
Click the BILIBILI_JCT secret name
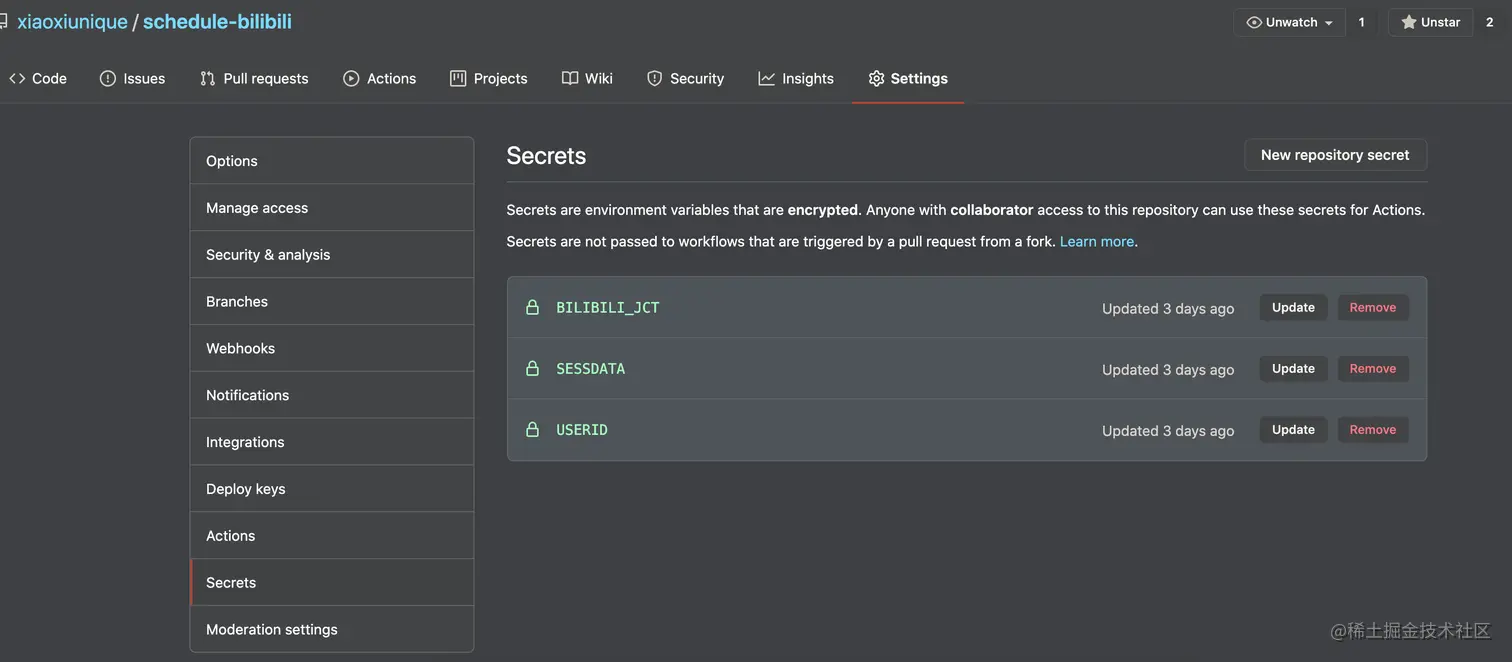point(608,307)
